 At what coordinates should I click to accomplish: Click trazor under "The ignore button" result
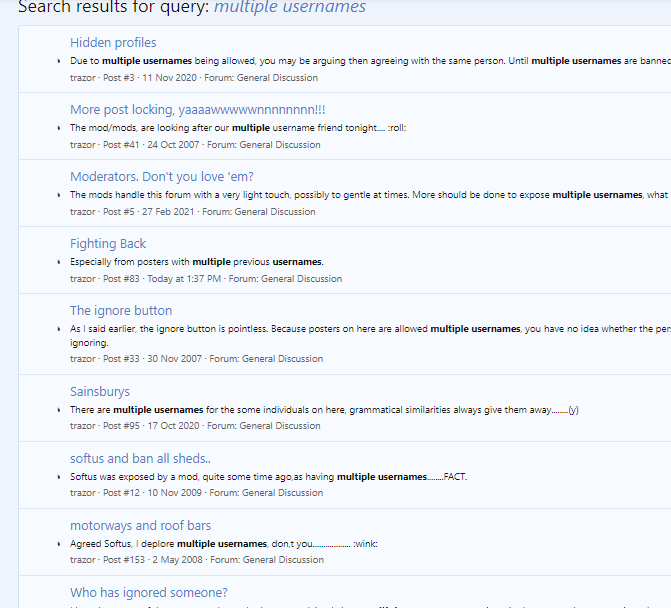(x=83, y=359)
